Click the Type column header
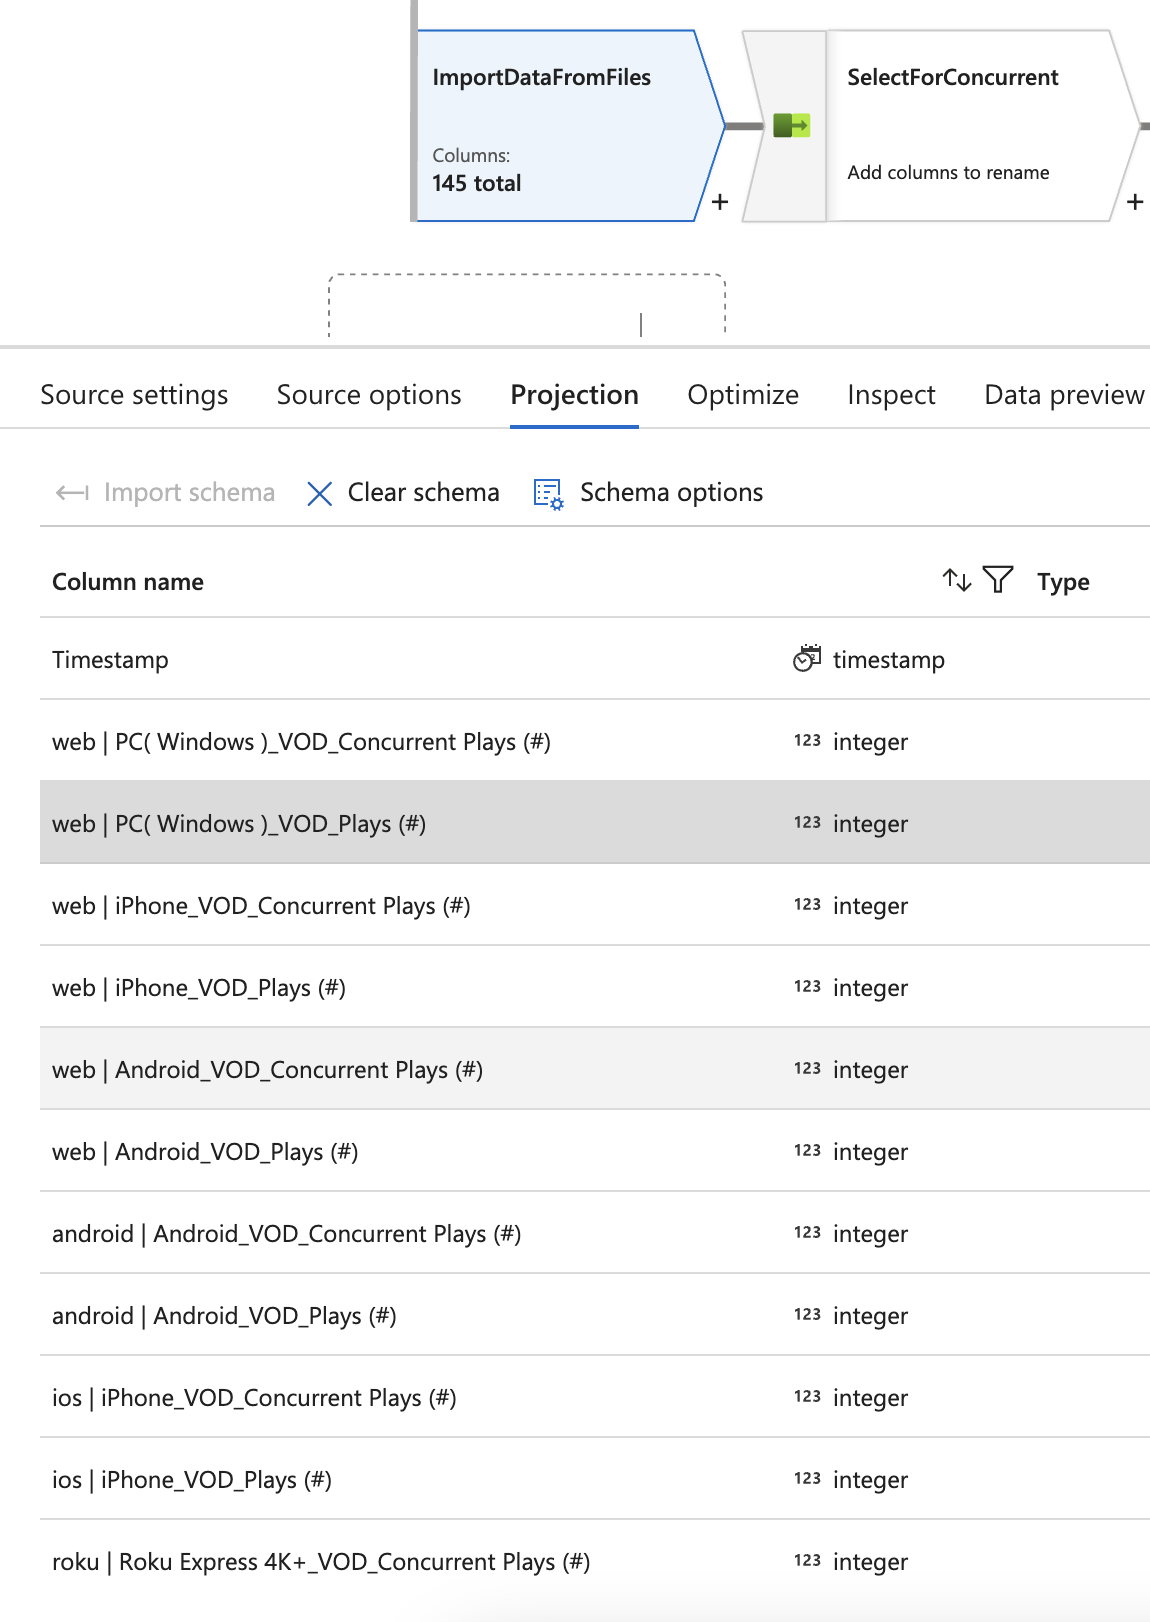Screen dimensions: 1150x1622 (1063, 582)
